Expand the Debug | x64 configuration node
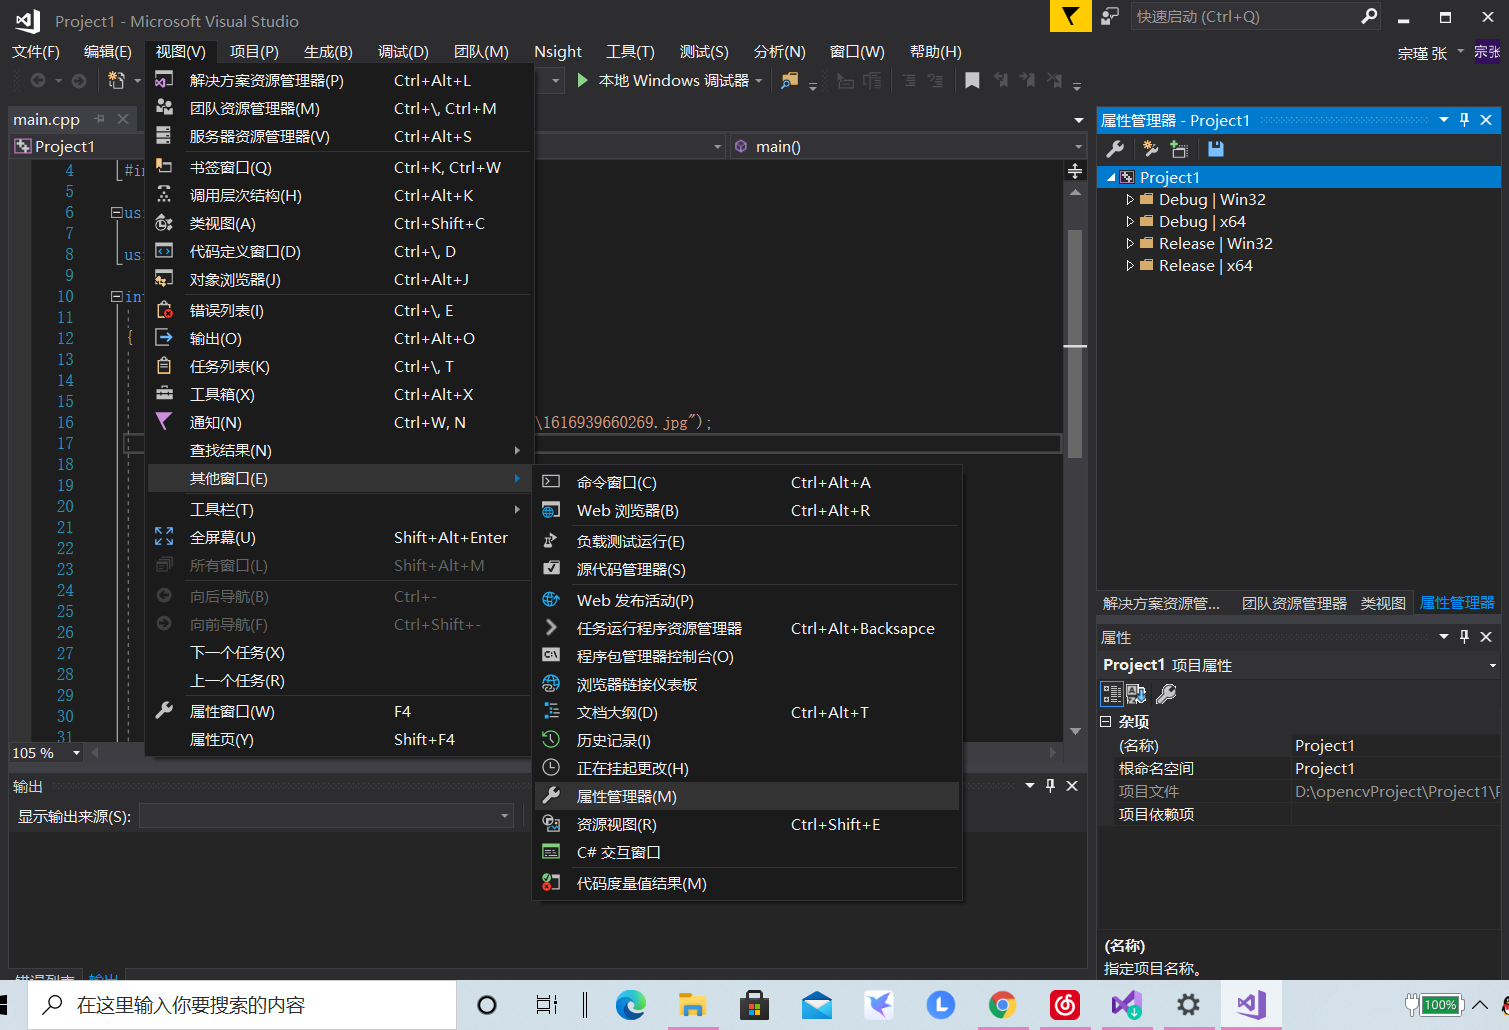This screenshot has height=1030, width=1509. [1130, 222]
